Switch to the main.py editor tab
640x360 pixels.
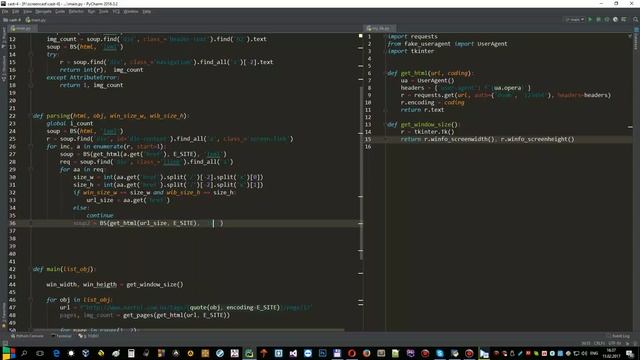click(x=22, y=28)
